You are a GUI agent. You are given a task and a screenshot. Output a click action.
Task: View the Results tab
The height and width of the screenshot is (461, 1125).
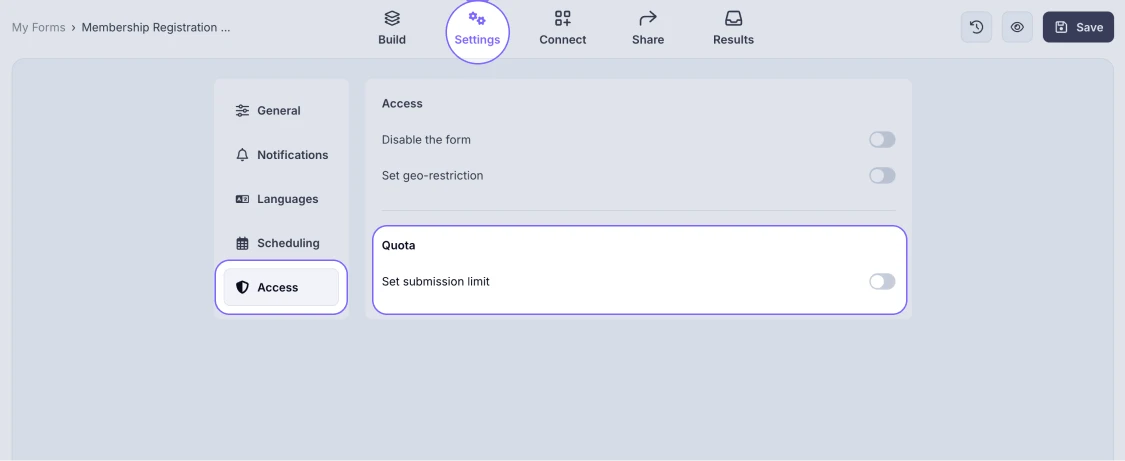click(733, 28)
